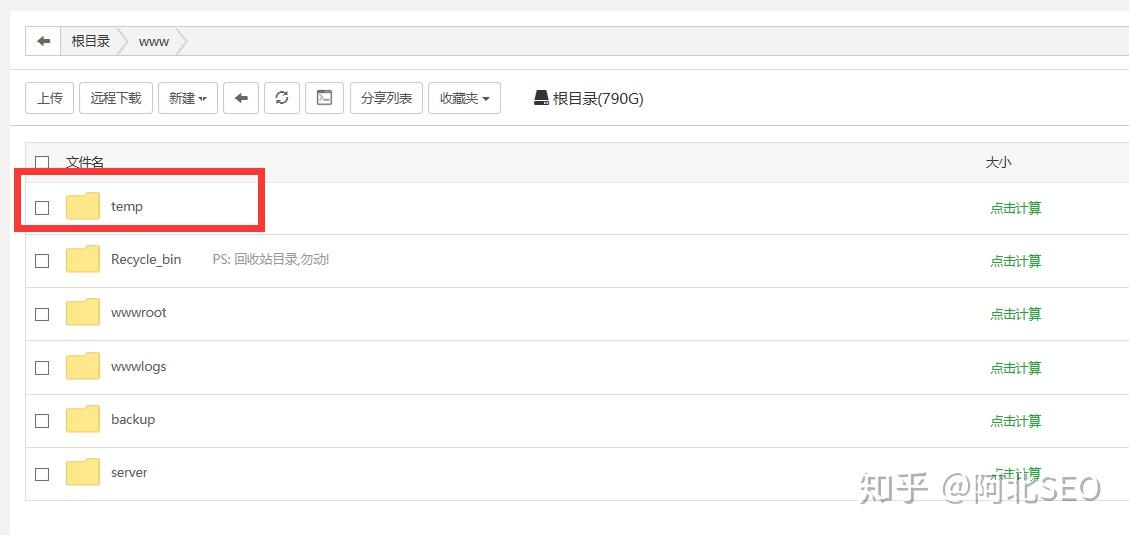This screenshot has height=535, width=1129.
Task: Open the 收藏夹 dropdown menu
Action: pos(464,98)
